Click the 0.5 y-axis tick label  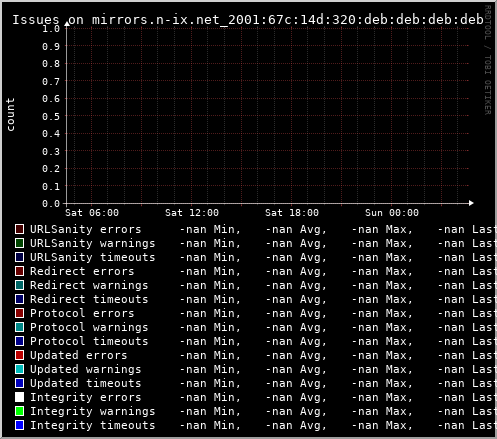click(x=51, y=116)
